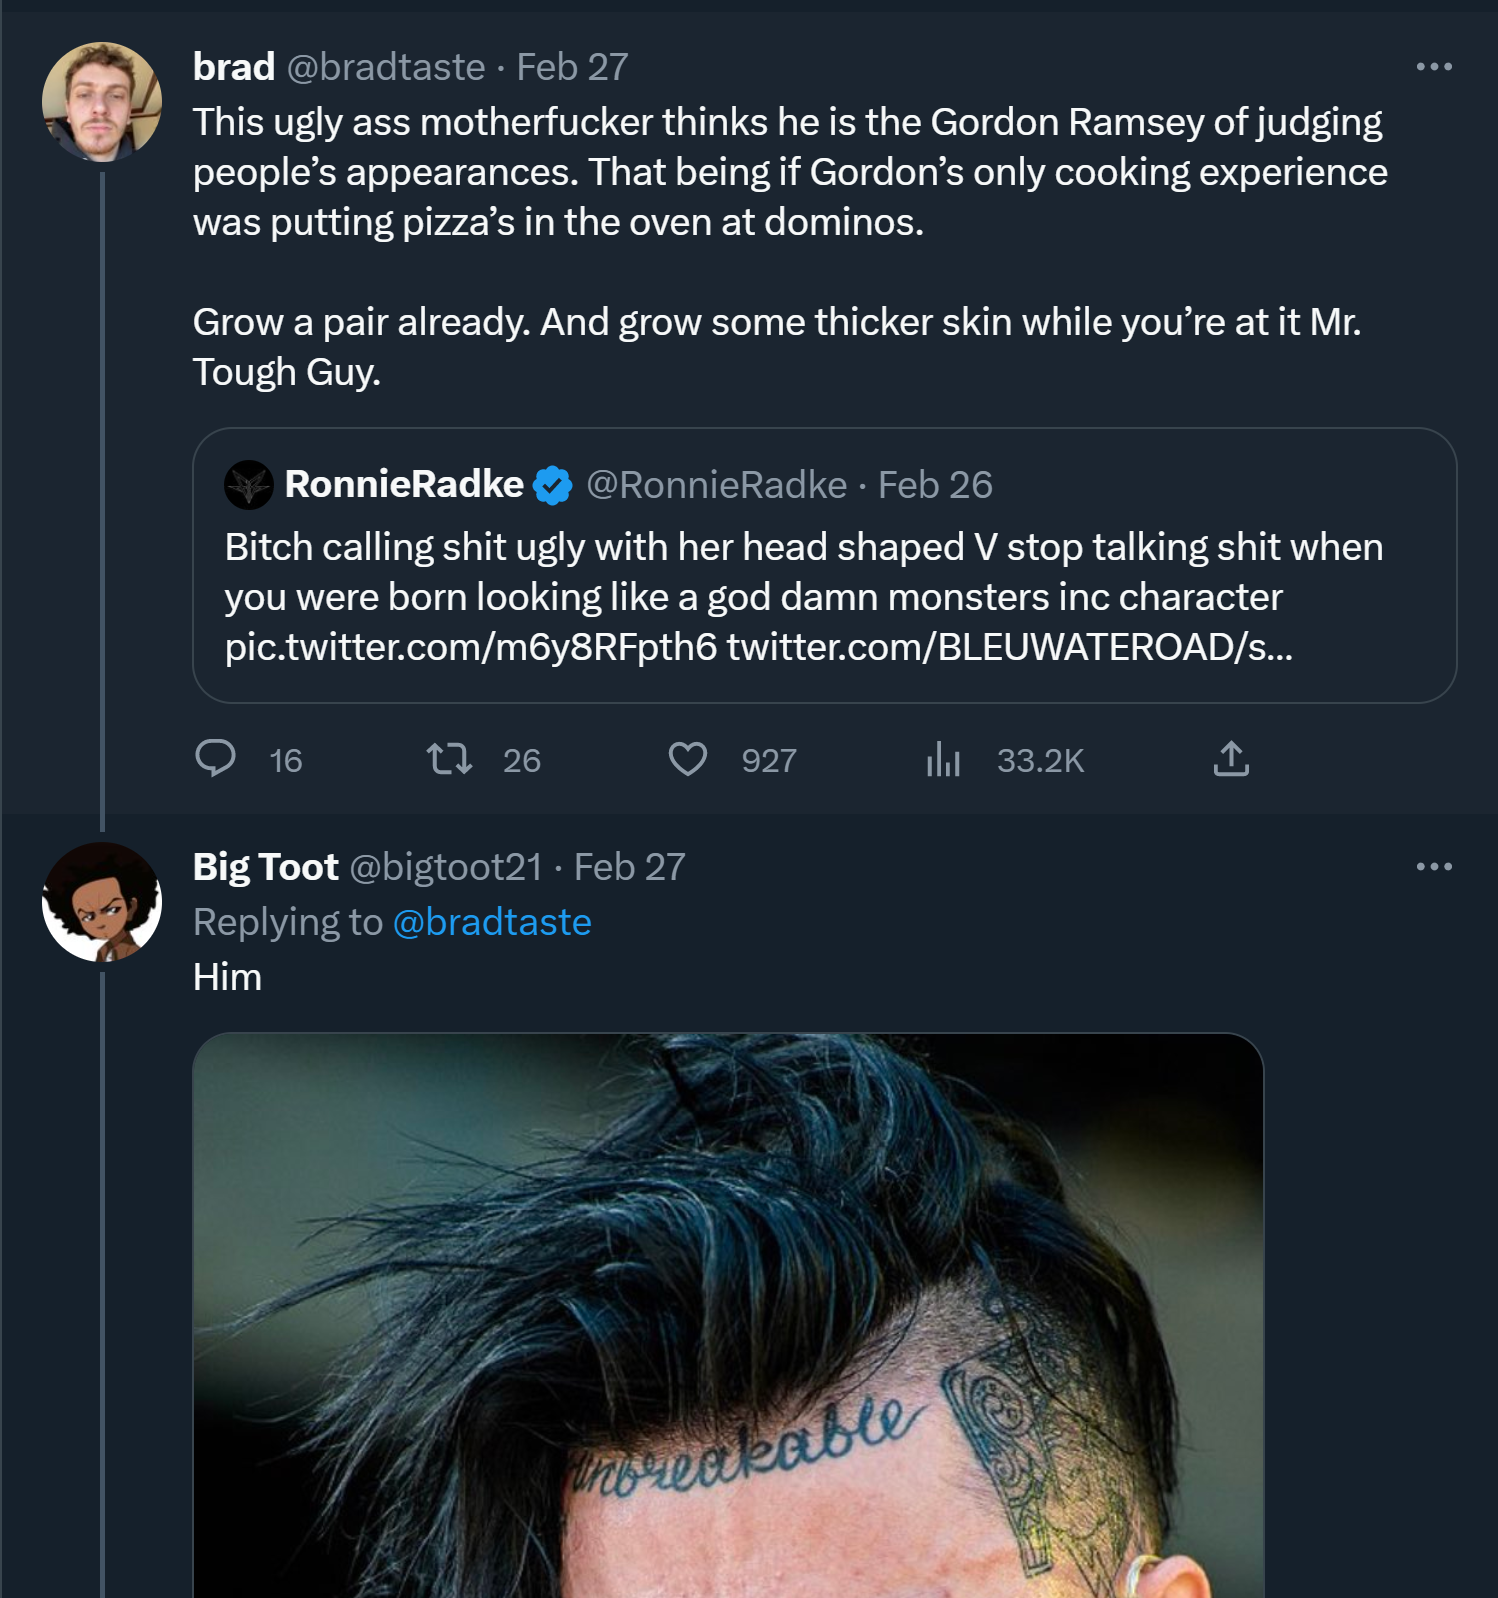This screenshot has width=1498, height=1598.
Task: Like brad's tweet with the heart icon
Action: (x=688, y=759)
